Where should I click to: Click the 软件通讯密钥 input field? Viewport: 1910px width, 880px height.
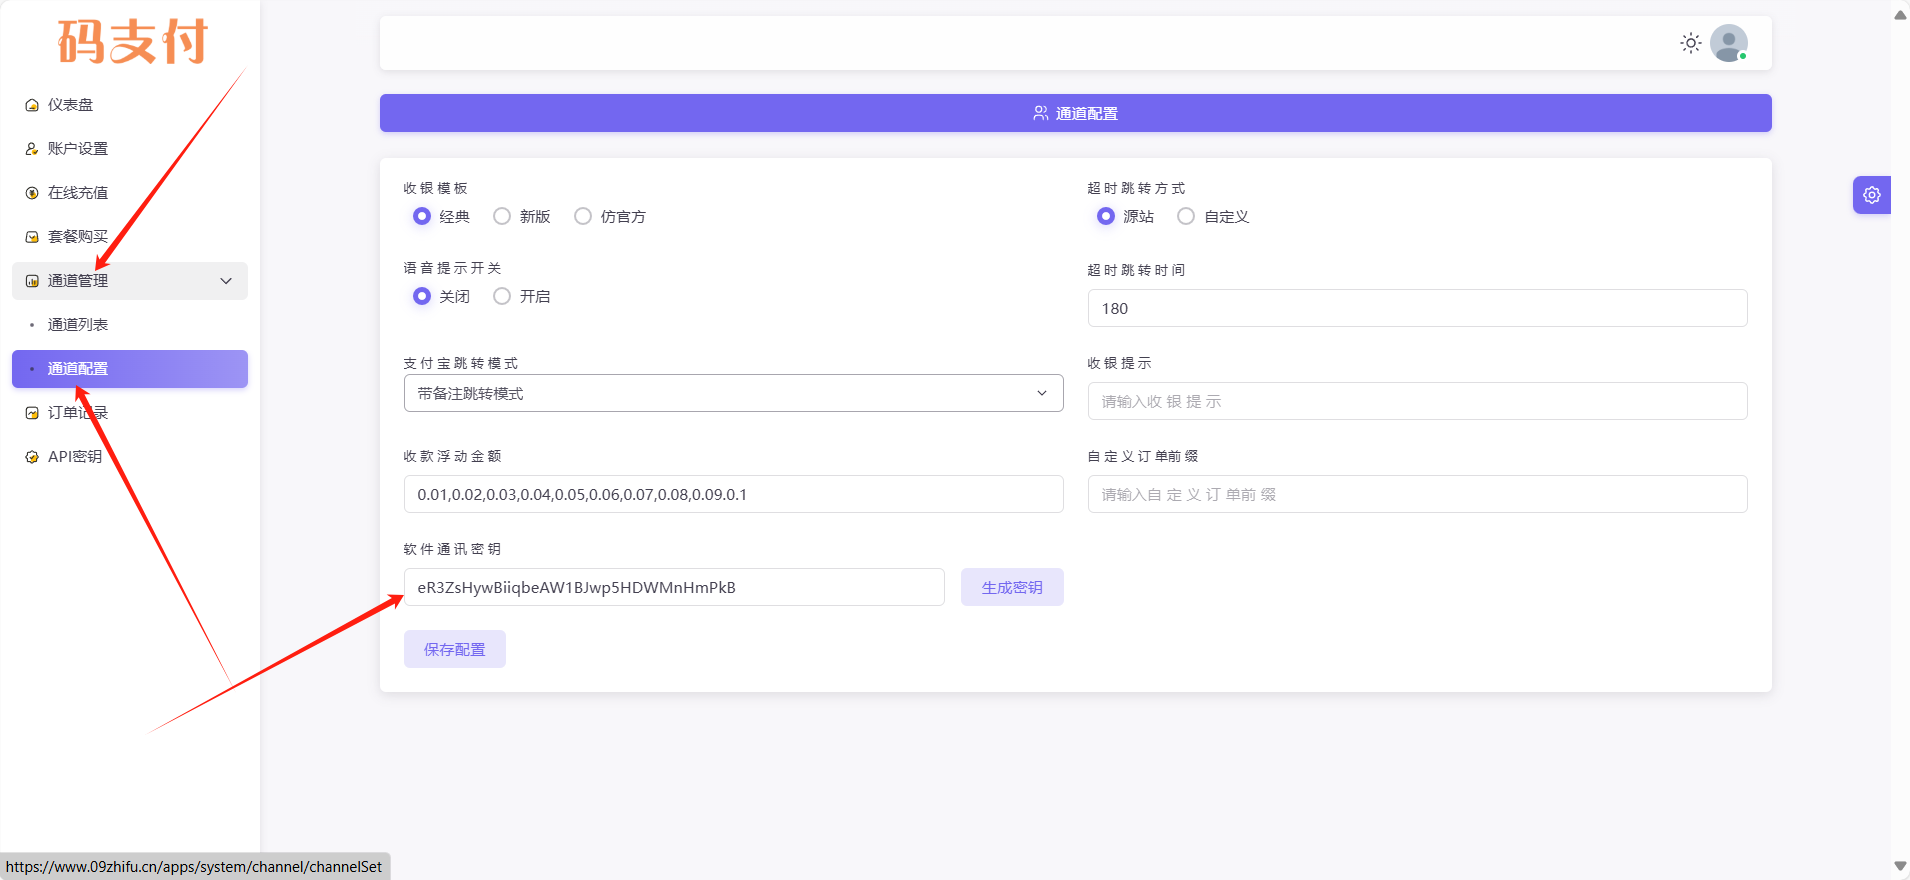(x=674, y=587)
